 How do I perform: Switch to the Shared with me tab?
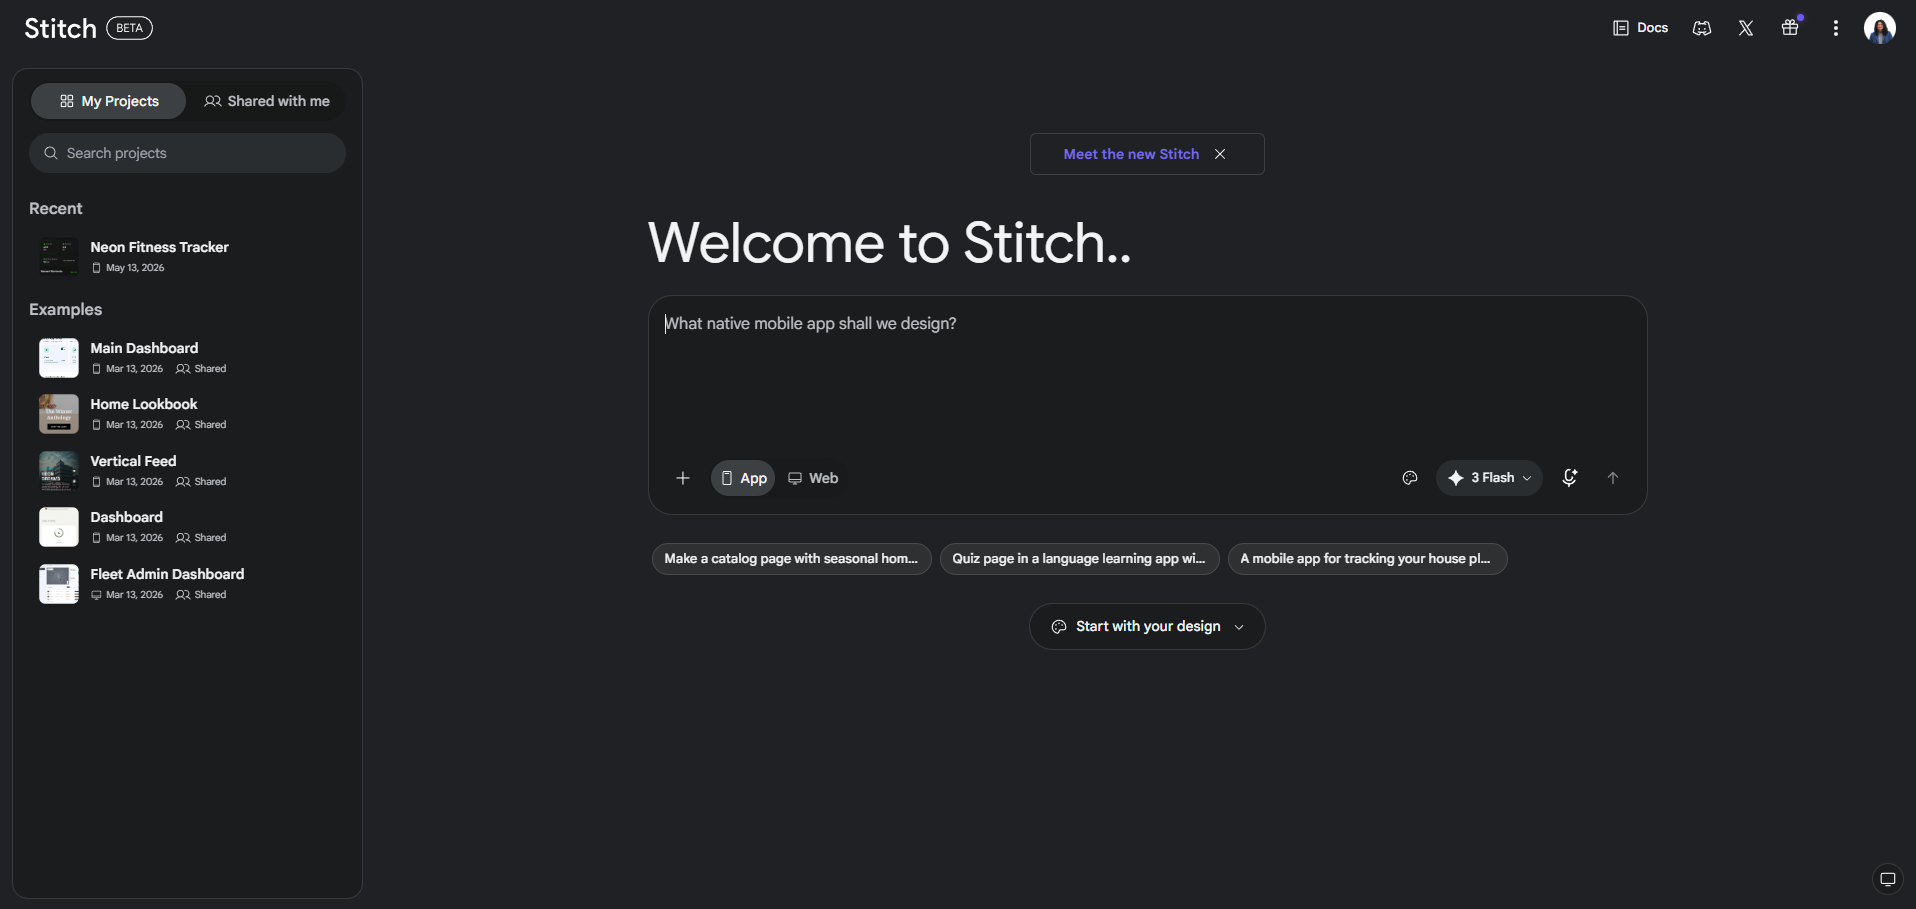tap(267, 101)
